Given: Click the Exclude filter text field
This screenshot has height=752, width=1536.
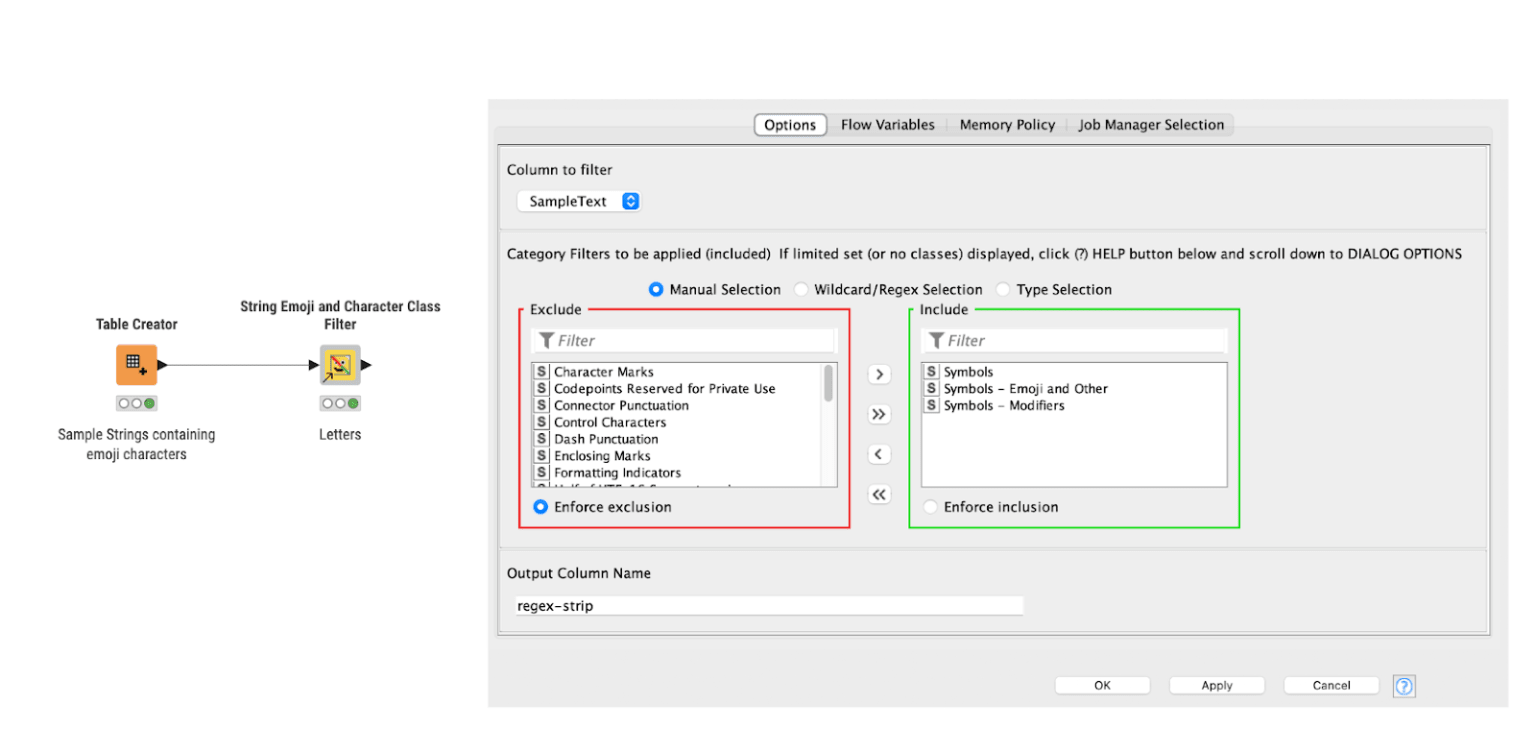Looking at the screenshot, I should pos(684,341).
